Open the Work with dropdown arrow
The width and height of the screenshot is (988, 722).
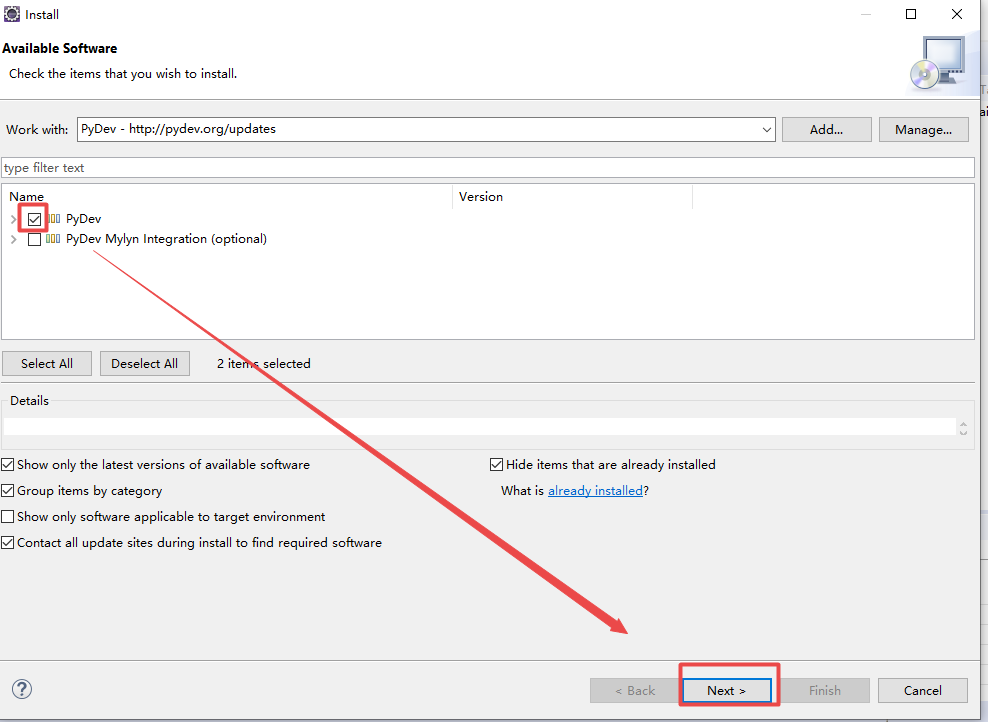[x=766, y=130]
